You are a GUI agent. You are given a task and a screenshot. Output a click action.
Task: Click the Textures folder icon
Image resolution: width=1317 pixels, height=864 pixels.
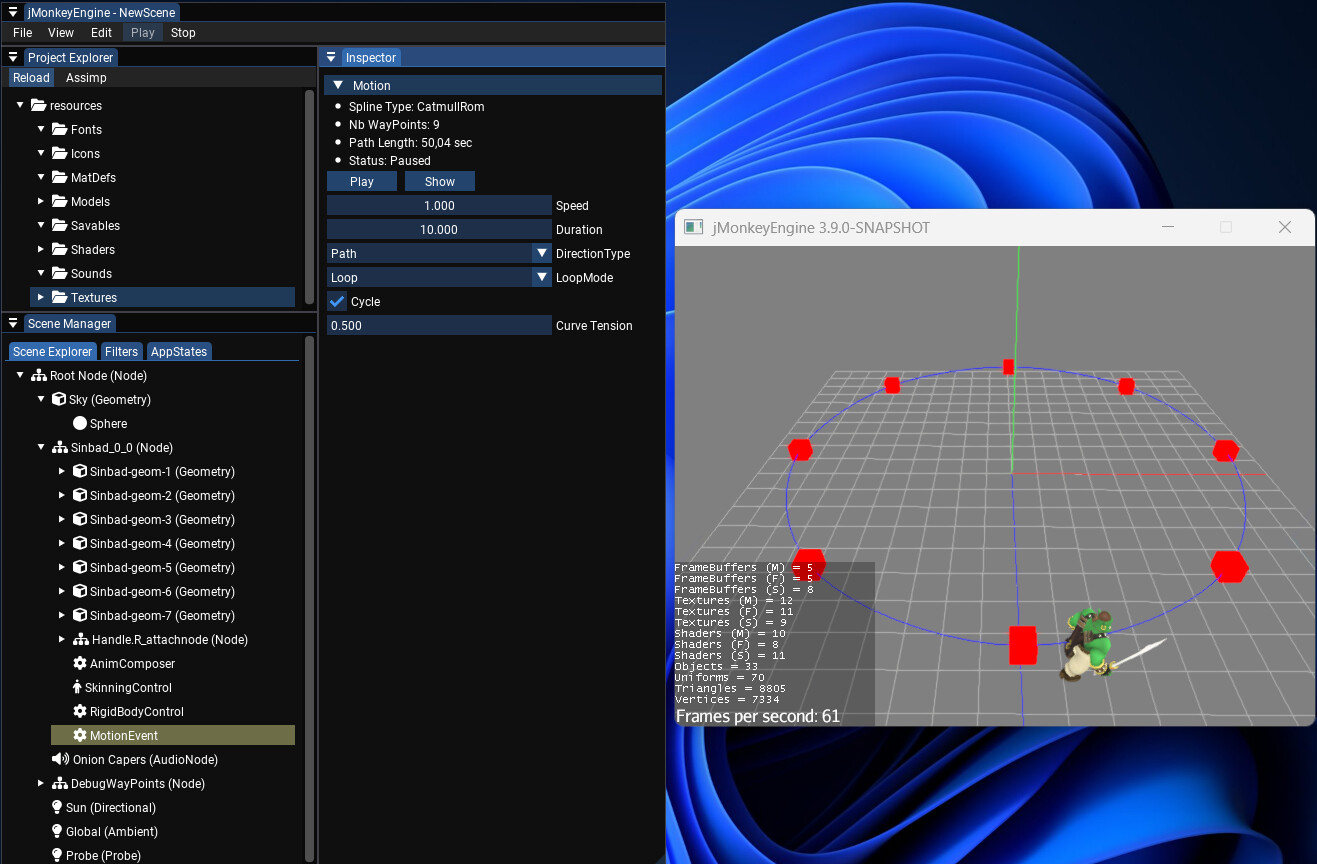click(60, 298)
